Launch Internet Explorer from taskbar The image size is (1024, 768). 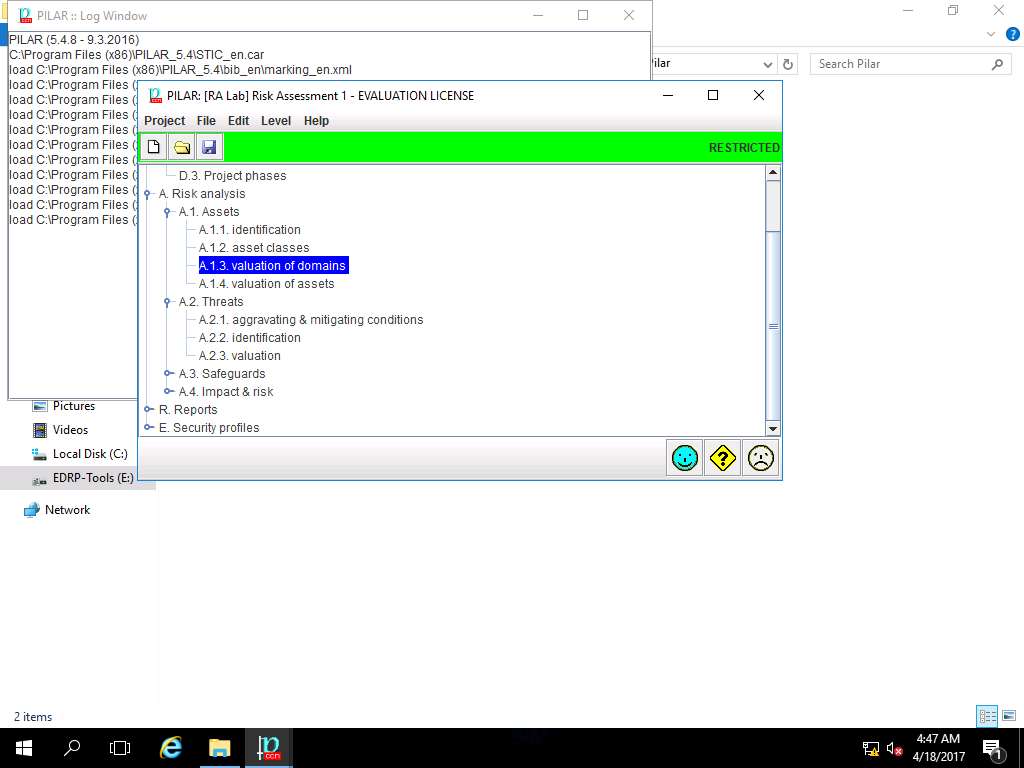coord(170,748)
